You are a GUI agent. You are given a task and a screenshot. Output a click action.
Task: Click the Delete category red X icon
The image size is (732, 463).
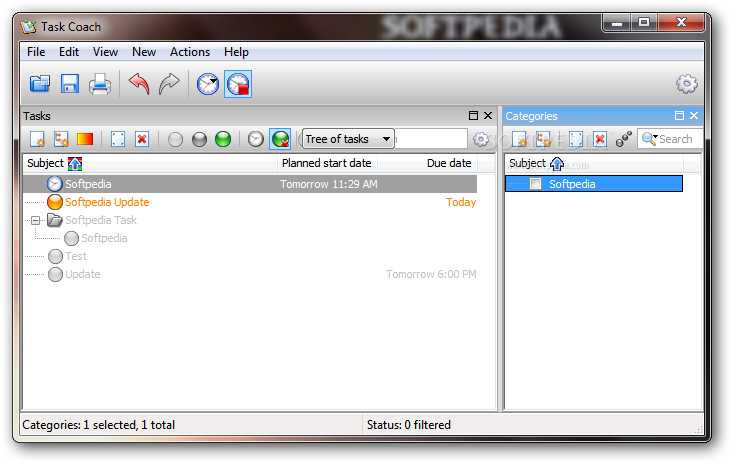click(x=600, y=139)
